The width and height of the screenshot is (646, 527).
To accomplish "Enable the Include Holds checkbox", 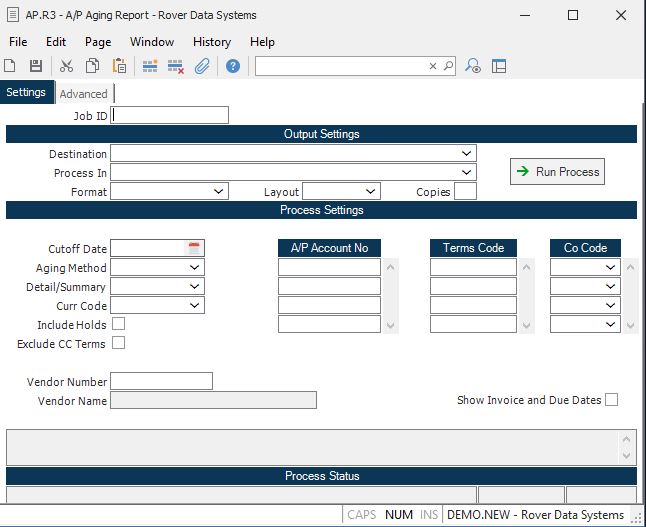I will [119, 324].
